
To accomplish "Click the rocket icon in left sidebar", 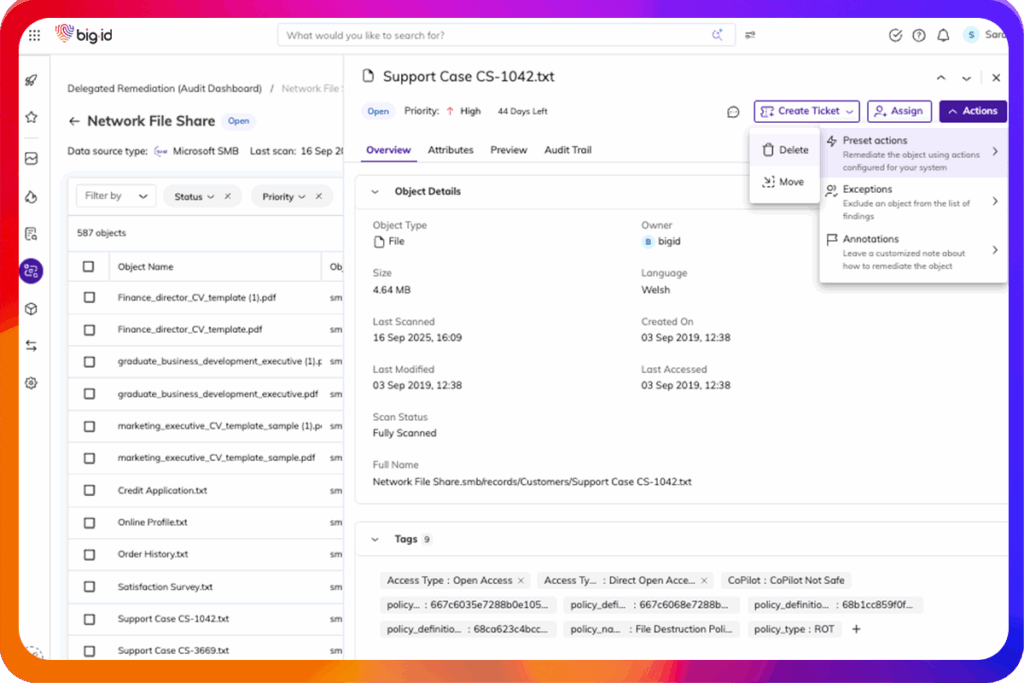I will pyautogui.click(x=31, y=81).
